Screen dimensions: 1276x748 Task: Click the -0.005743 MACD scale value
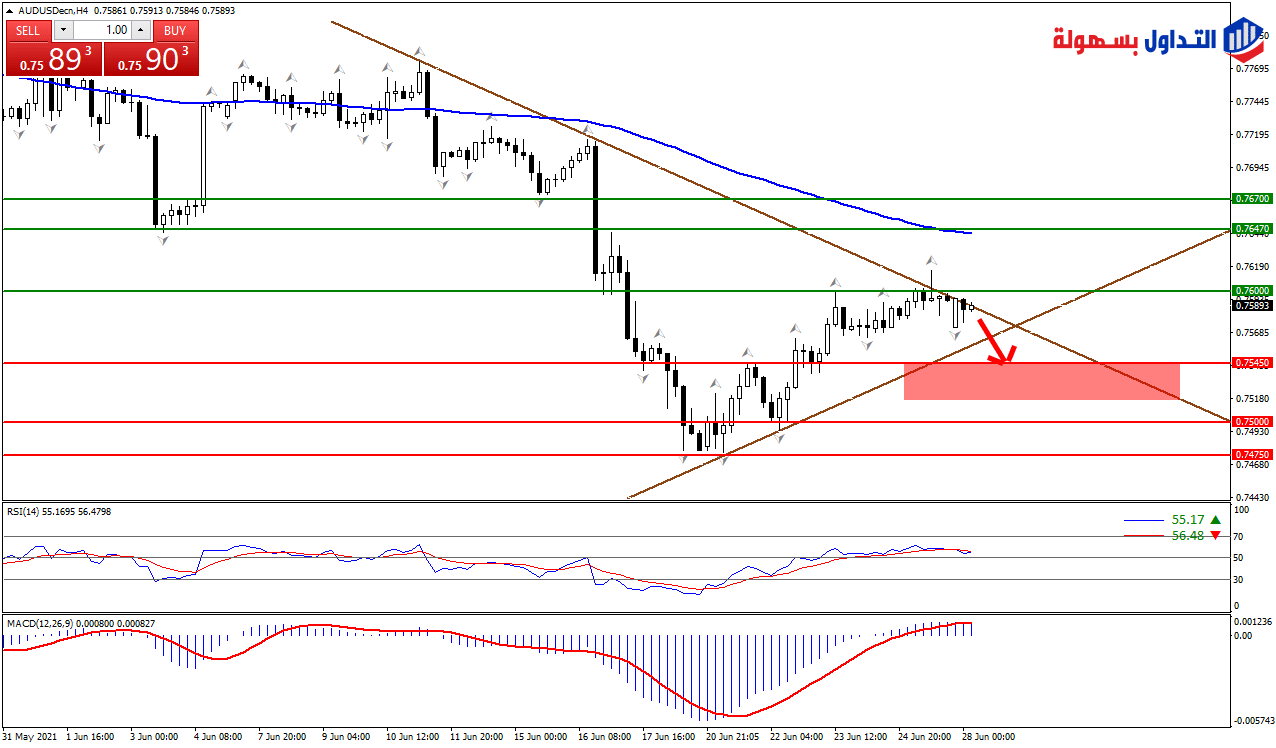1253,720
